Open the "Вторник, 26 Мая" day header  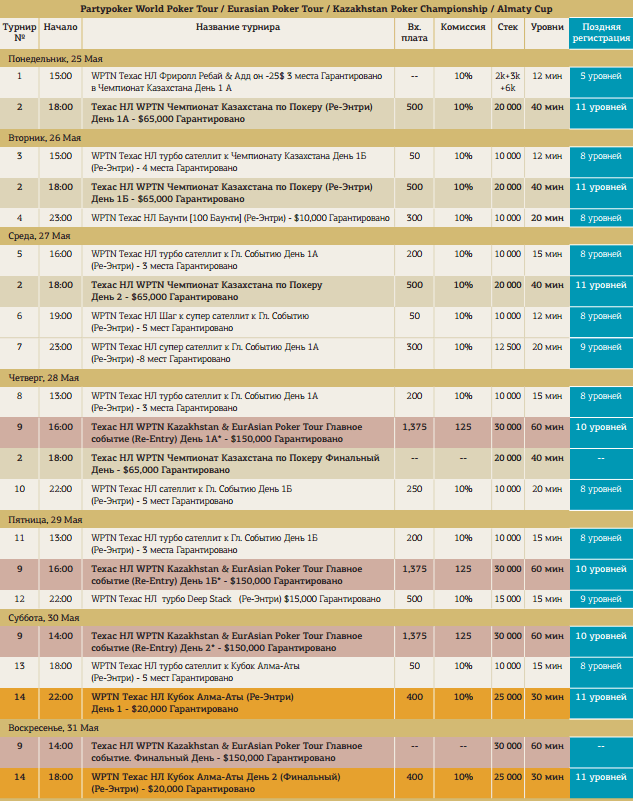tap(44, 139)
